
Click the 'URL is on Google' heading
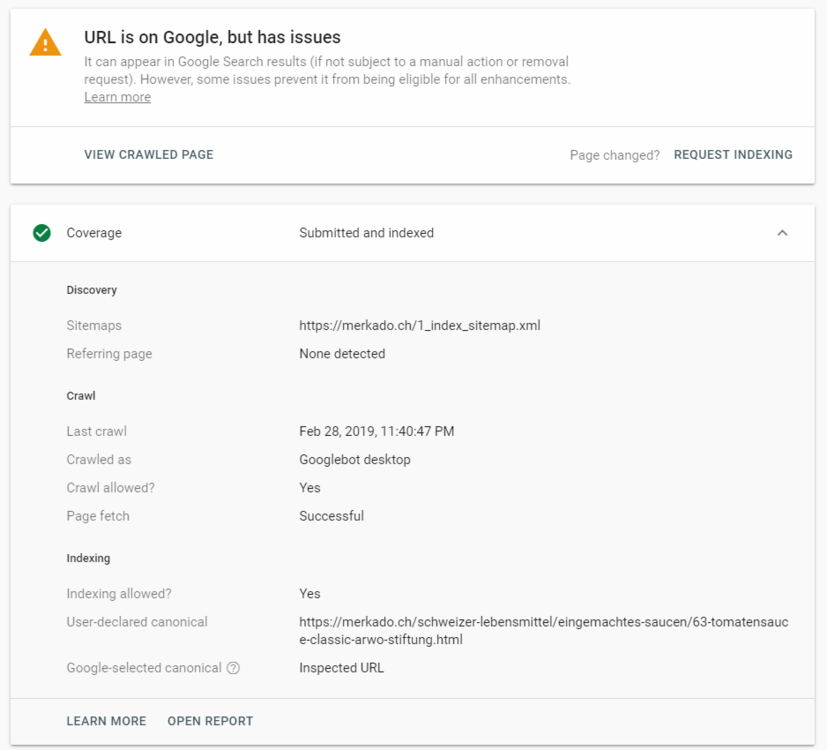212,38
